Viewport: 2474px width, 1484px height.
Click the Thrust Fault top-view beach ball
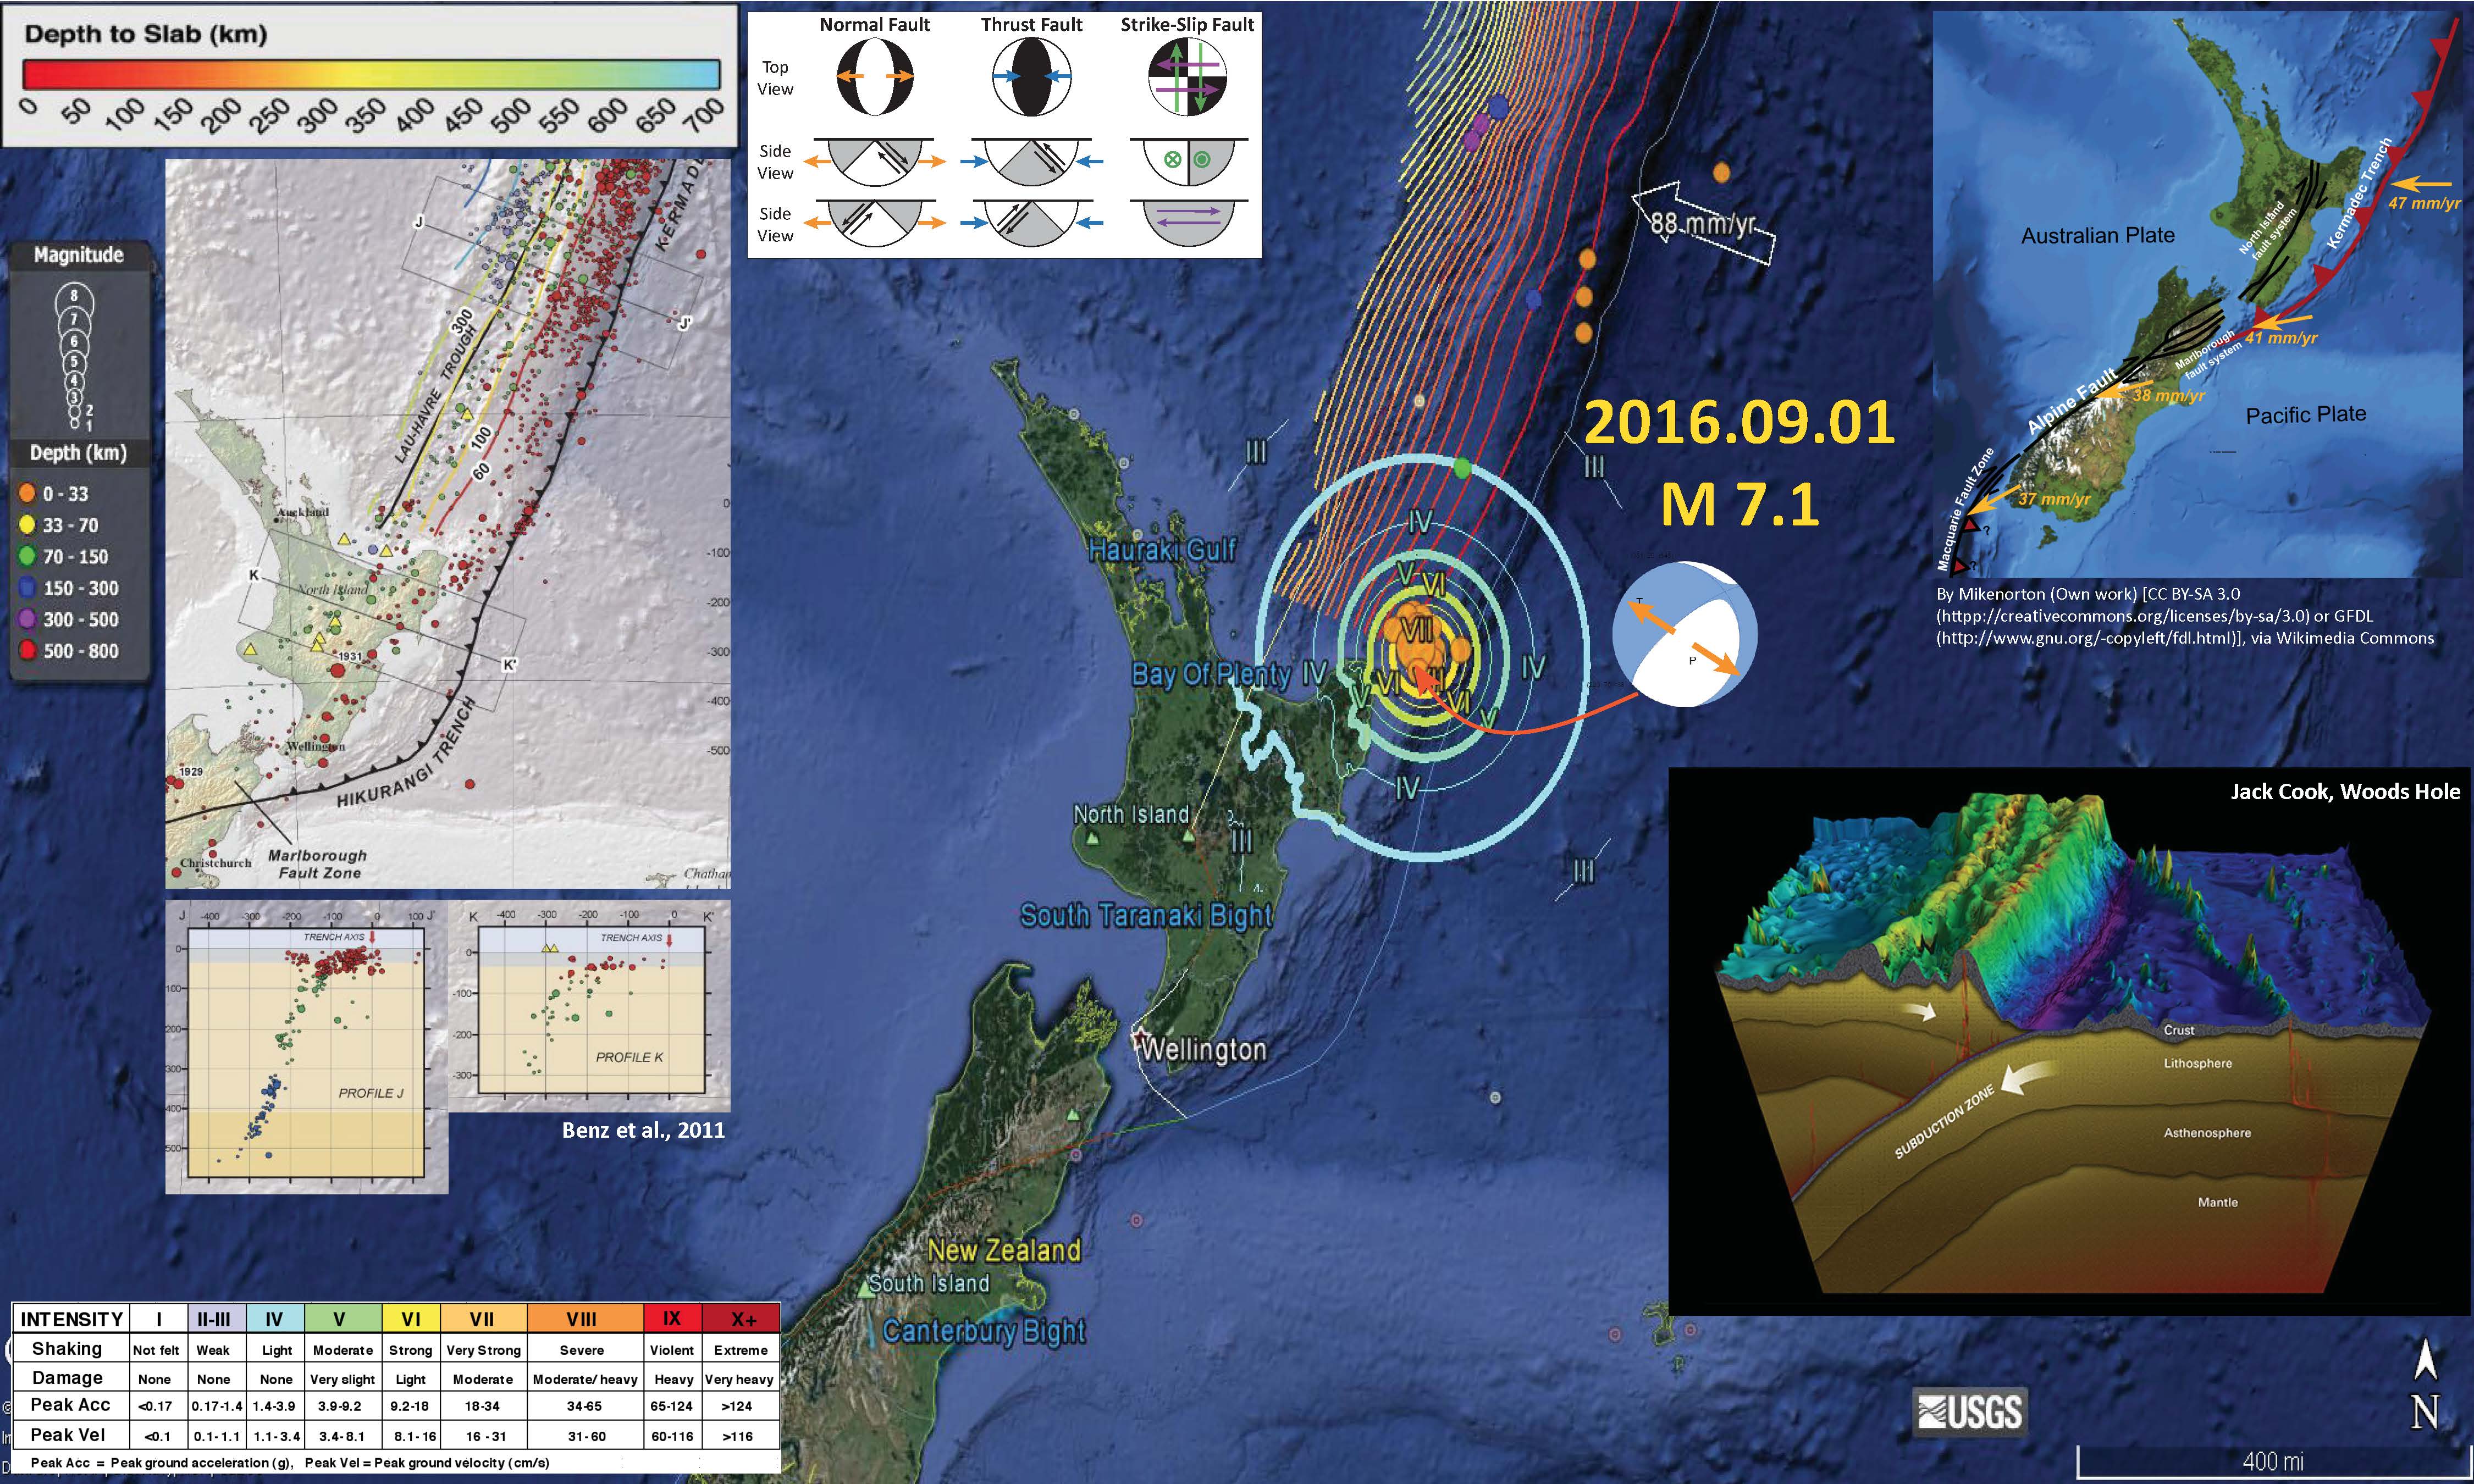(x=1031, y=77)
